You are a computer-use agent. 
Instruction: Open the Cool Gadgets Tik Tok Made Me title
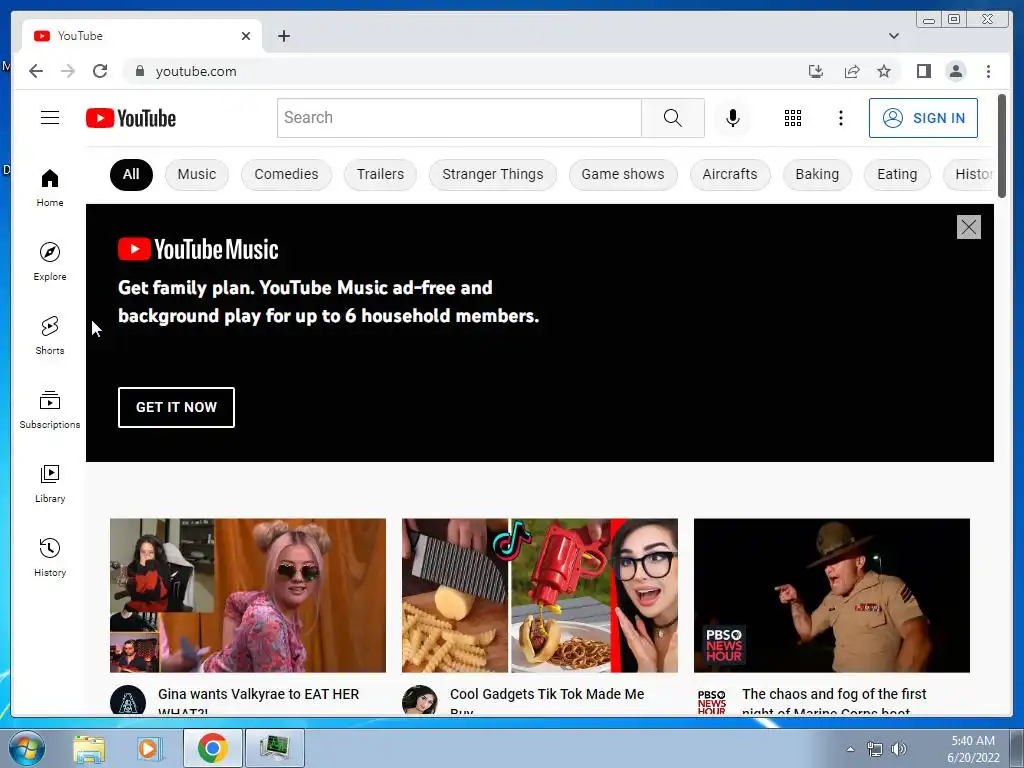[x=547, y=701]
